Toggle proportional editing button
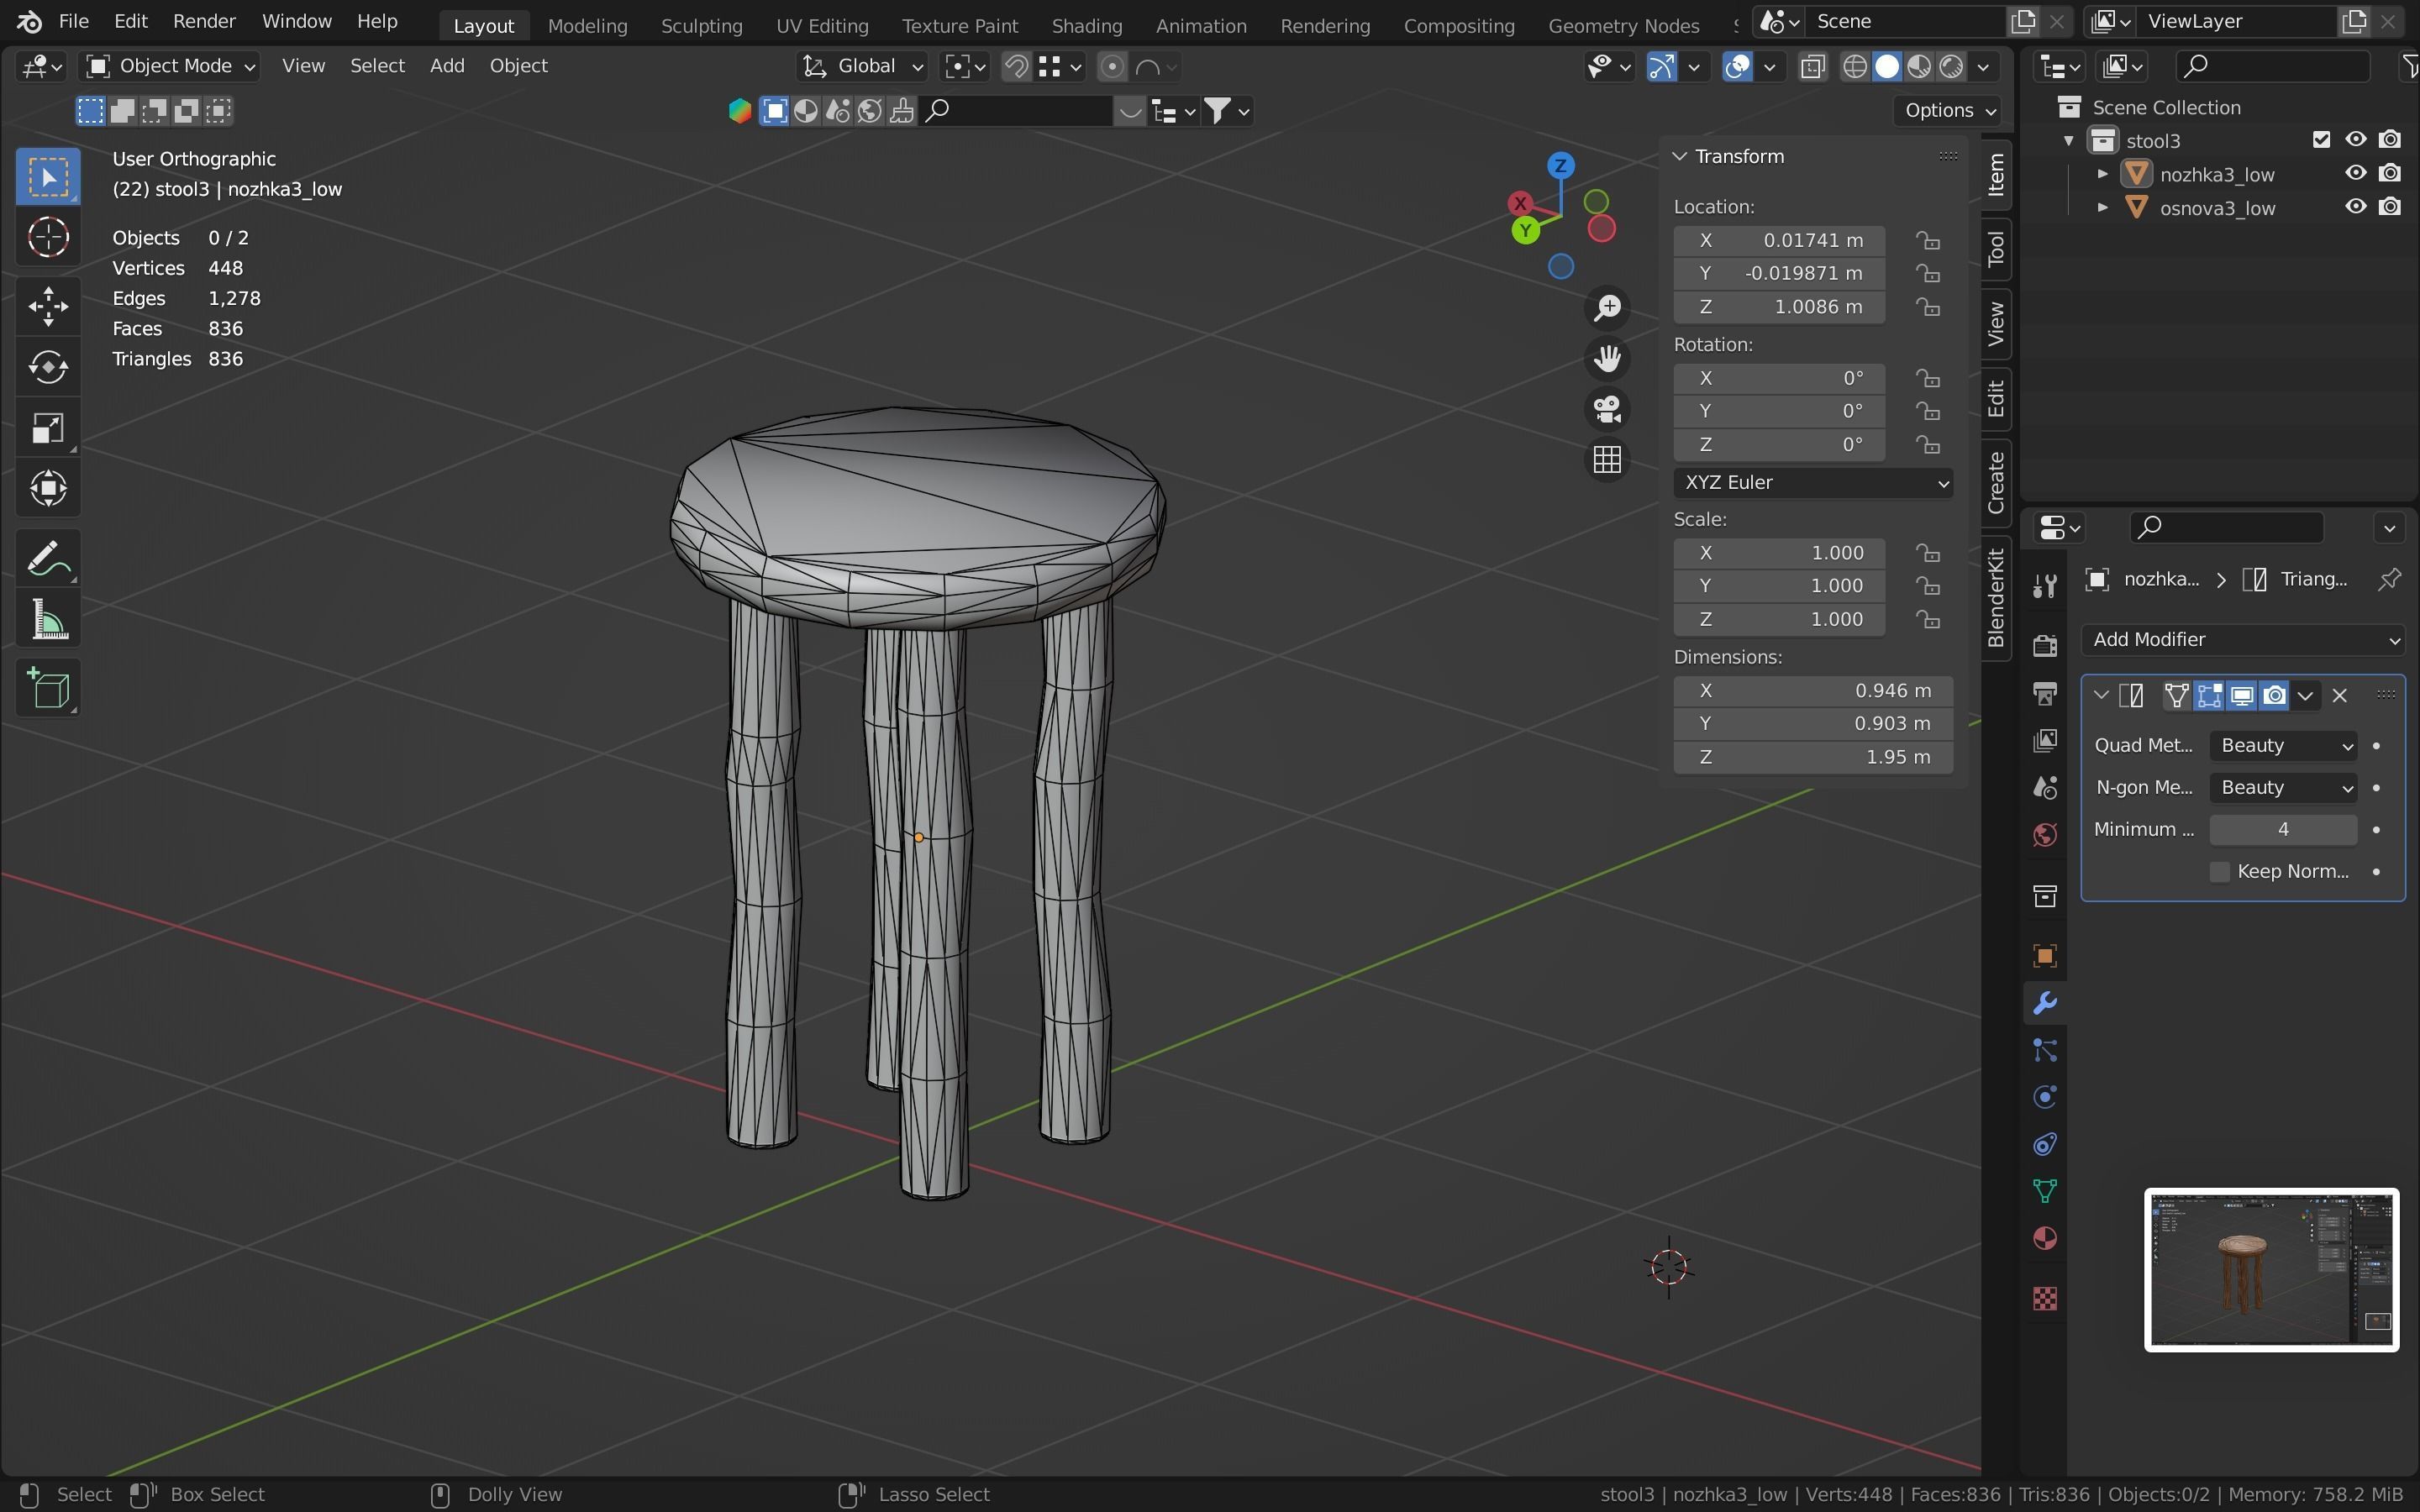The width and height of the screenshot is (2420, 1512). pos(1111,66)
